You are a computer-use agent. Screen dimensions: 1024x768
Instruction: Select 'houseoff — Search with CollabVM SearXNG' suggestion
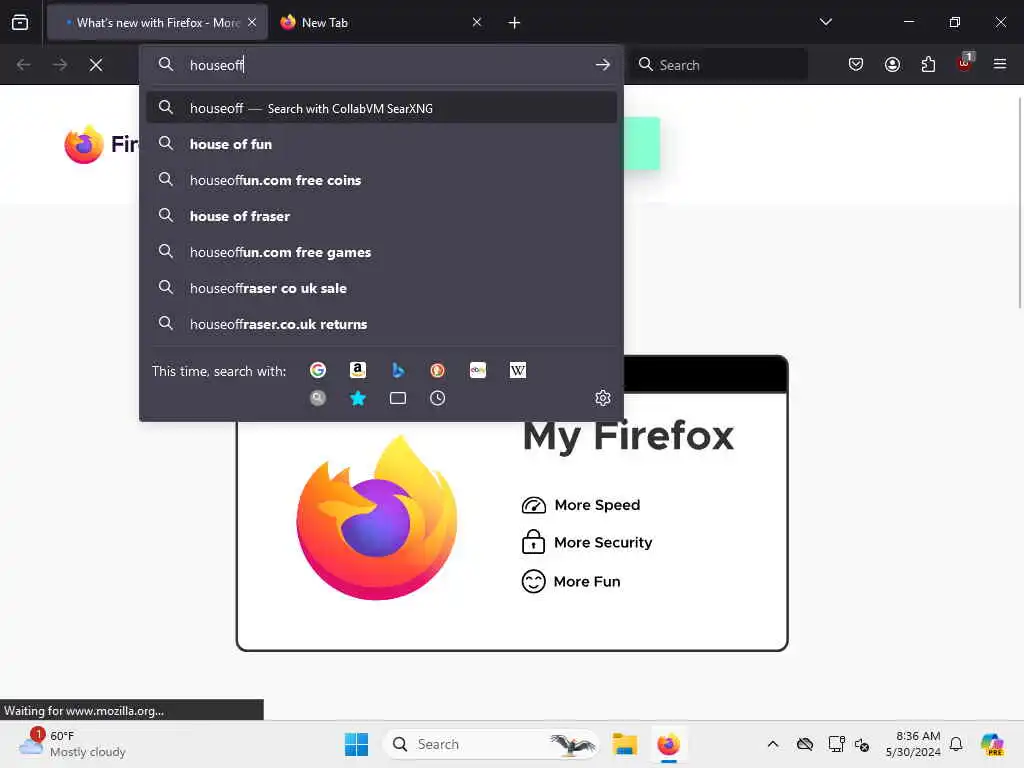(x=381, y=108)
